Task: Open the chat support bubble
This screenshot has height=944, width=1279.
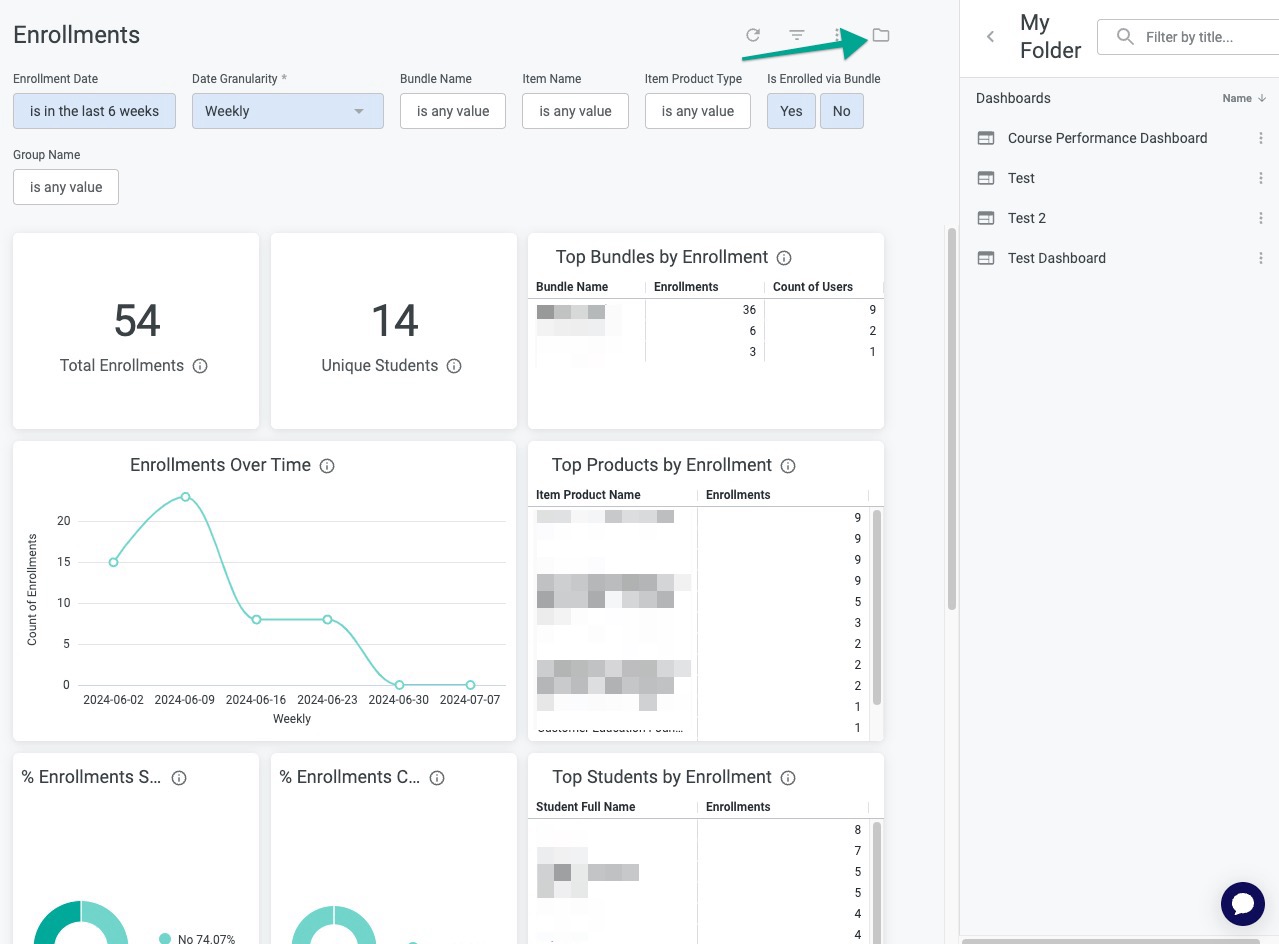Action: [x=1242, y=904]
